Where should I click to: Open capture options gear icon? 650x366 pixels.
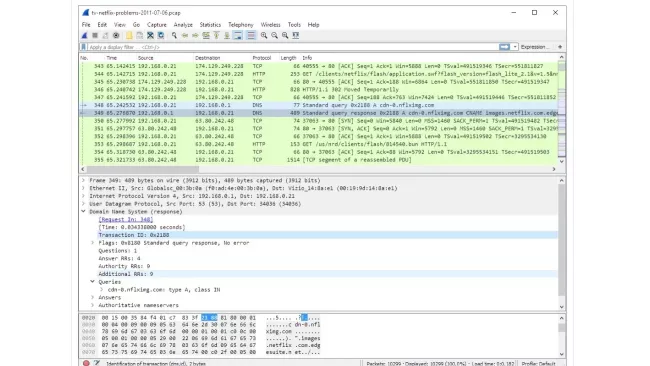(116, 36)
